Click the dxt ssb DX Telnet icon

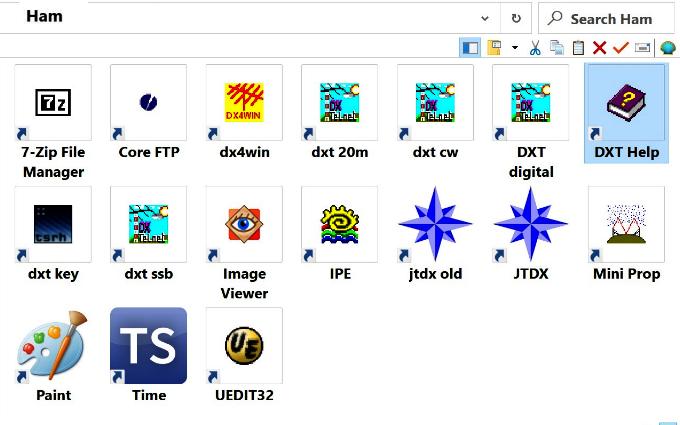pyautogui.click(x=148, y=224)
